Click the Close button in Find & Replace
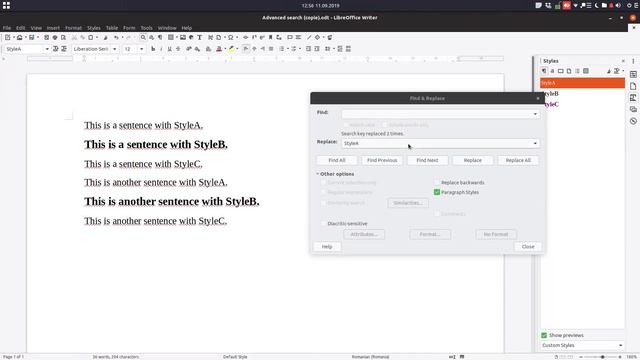This screenshot has height=360, width=640. point(528,247)
